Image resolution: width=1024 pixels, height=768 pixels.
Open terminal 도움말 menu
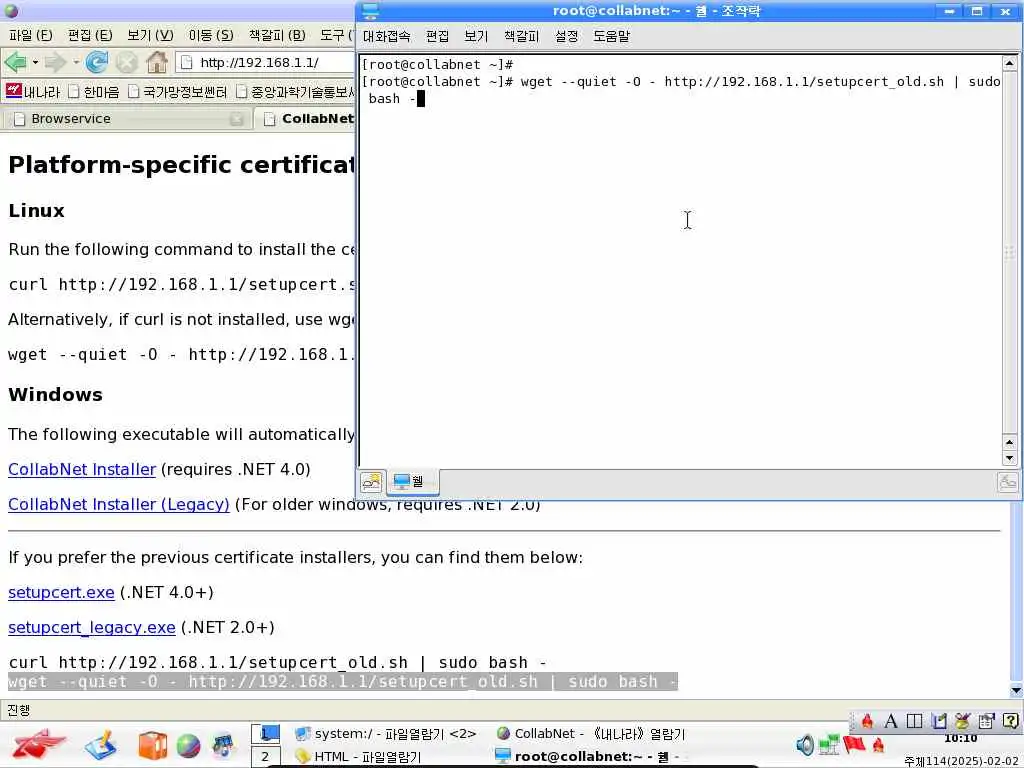click(x=611, y=37)
